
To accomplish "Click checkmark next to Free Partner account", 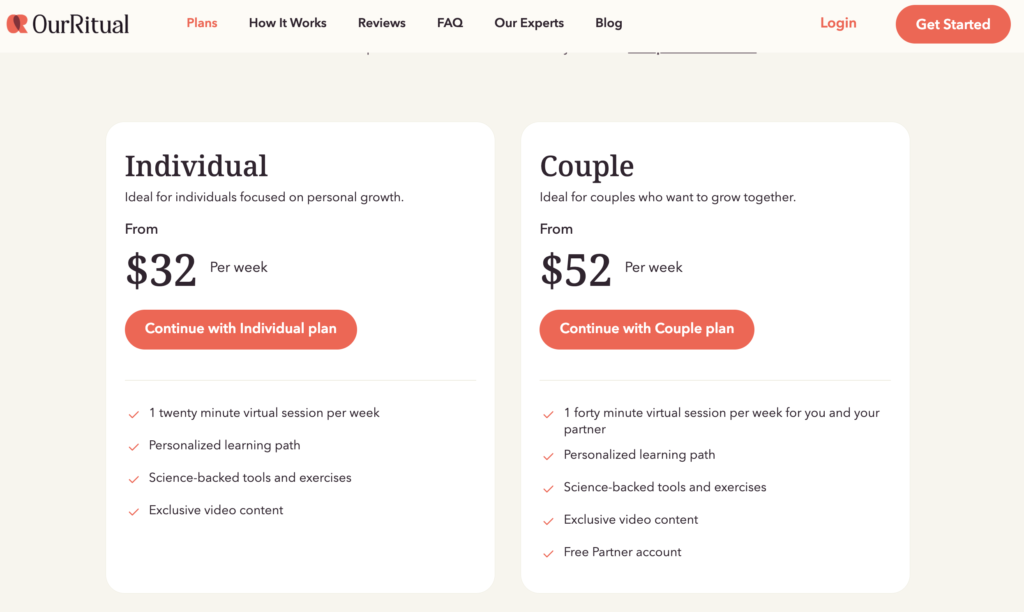I will [549, 554].
